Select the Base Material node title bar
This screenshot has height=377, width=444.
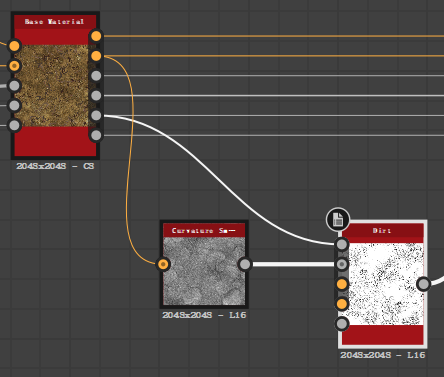coord(55,22)
